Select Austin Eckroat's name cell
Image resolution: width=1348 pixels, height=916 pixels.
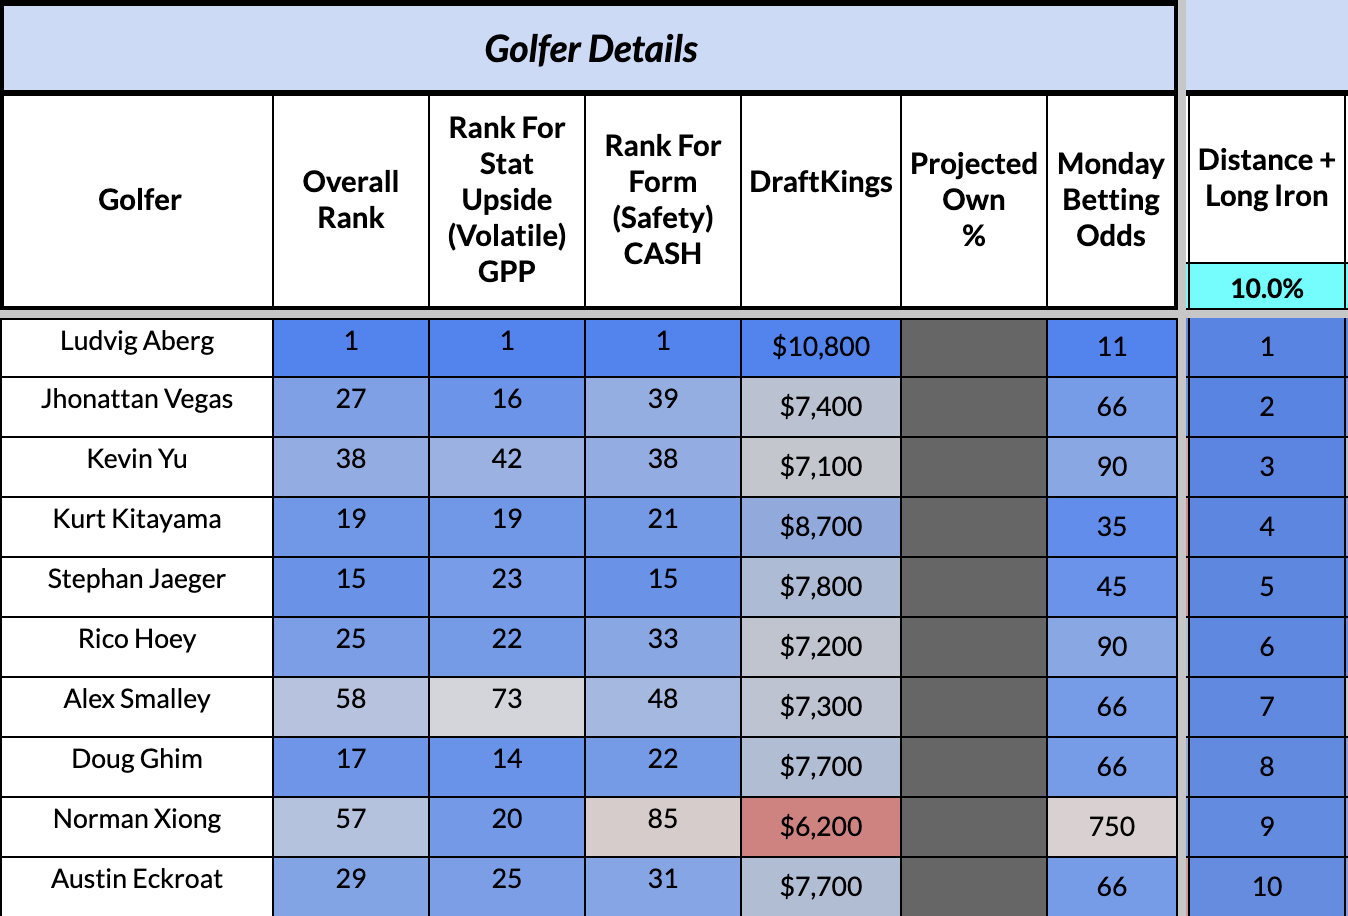[x=137, y=880]
